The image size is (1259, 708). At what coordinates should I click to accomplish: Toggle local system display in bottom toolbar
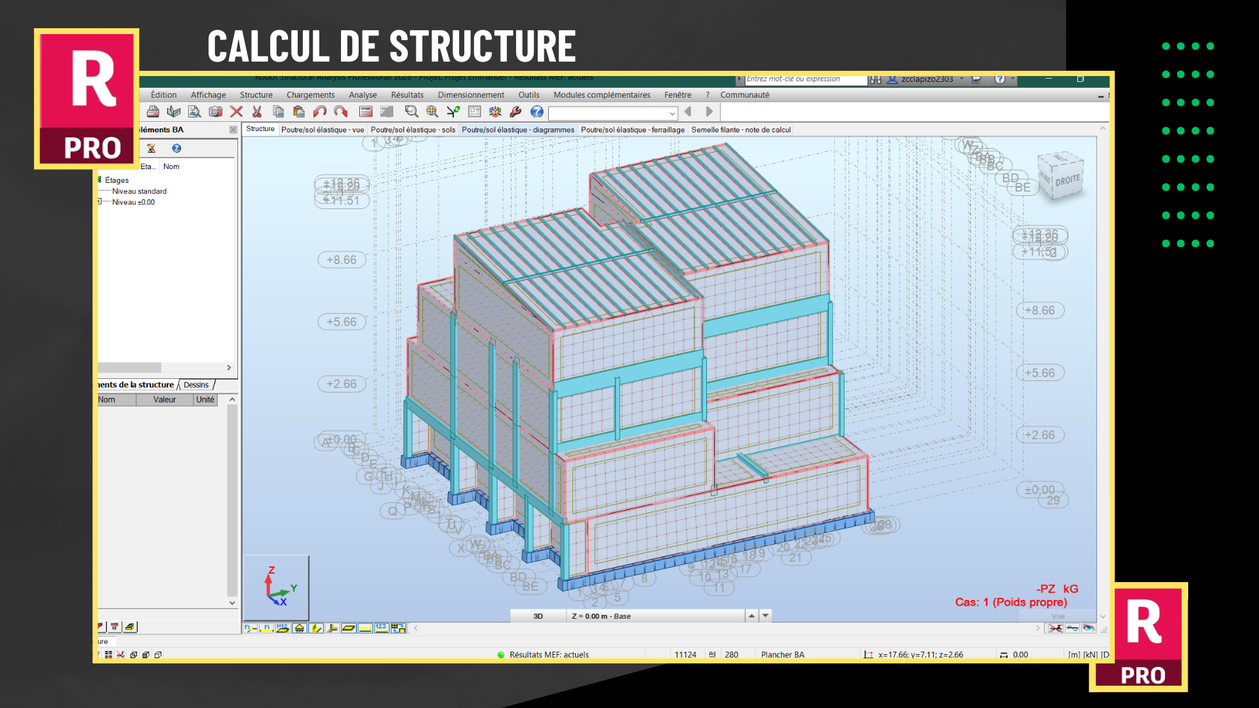tap(332, 628)
